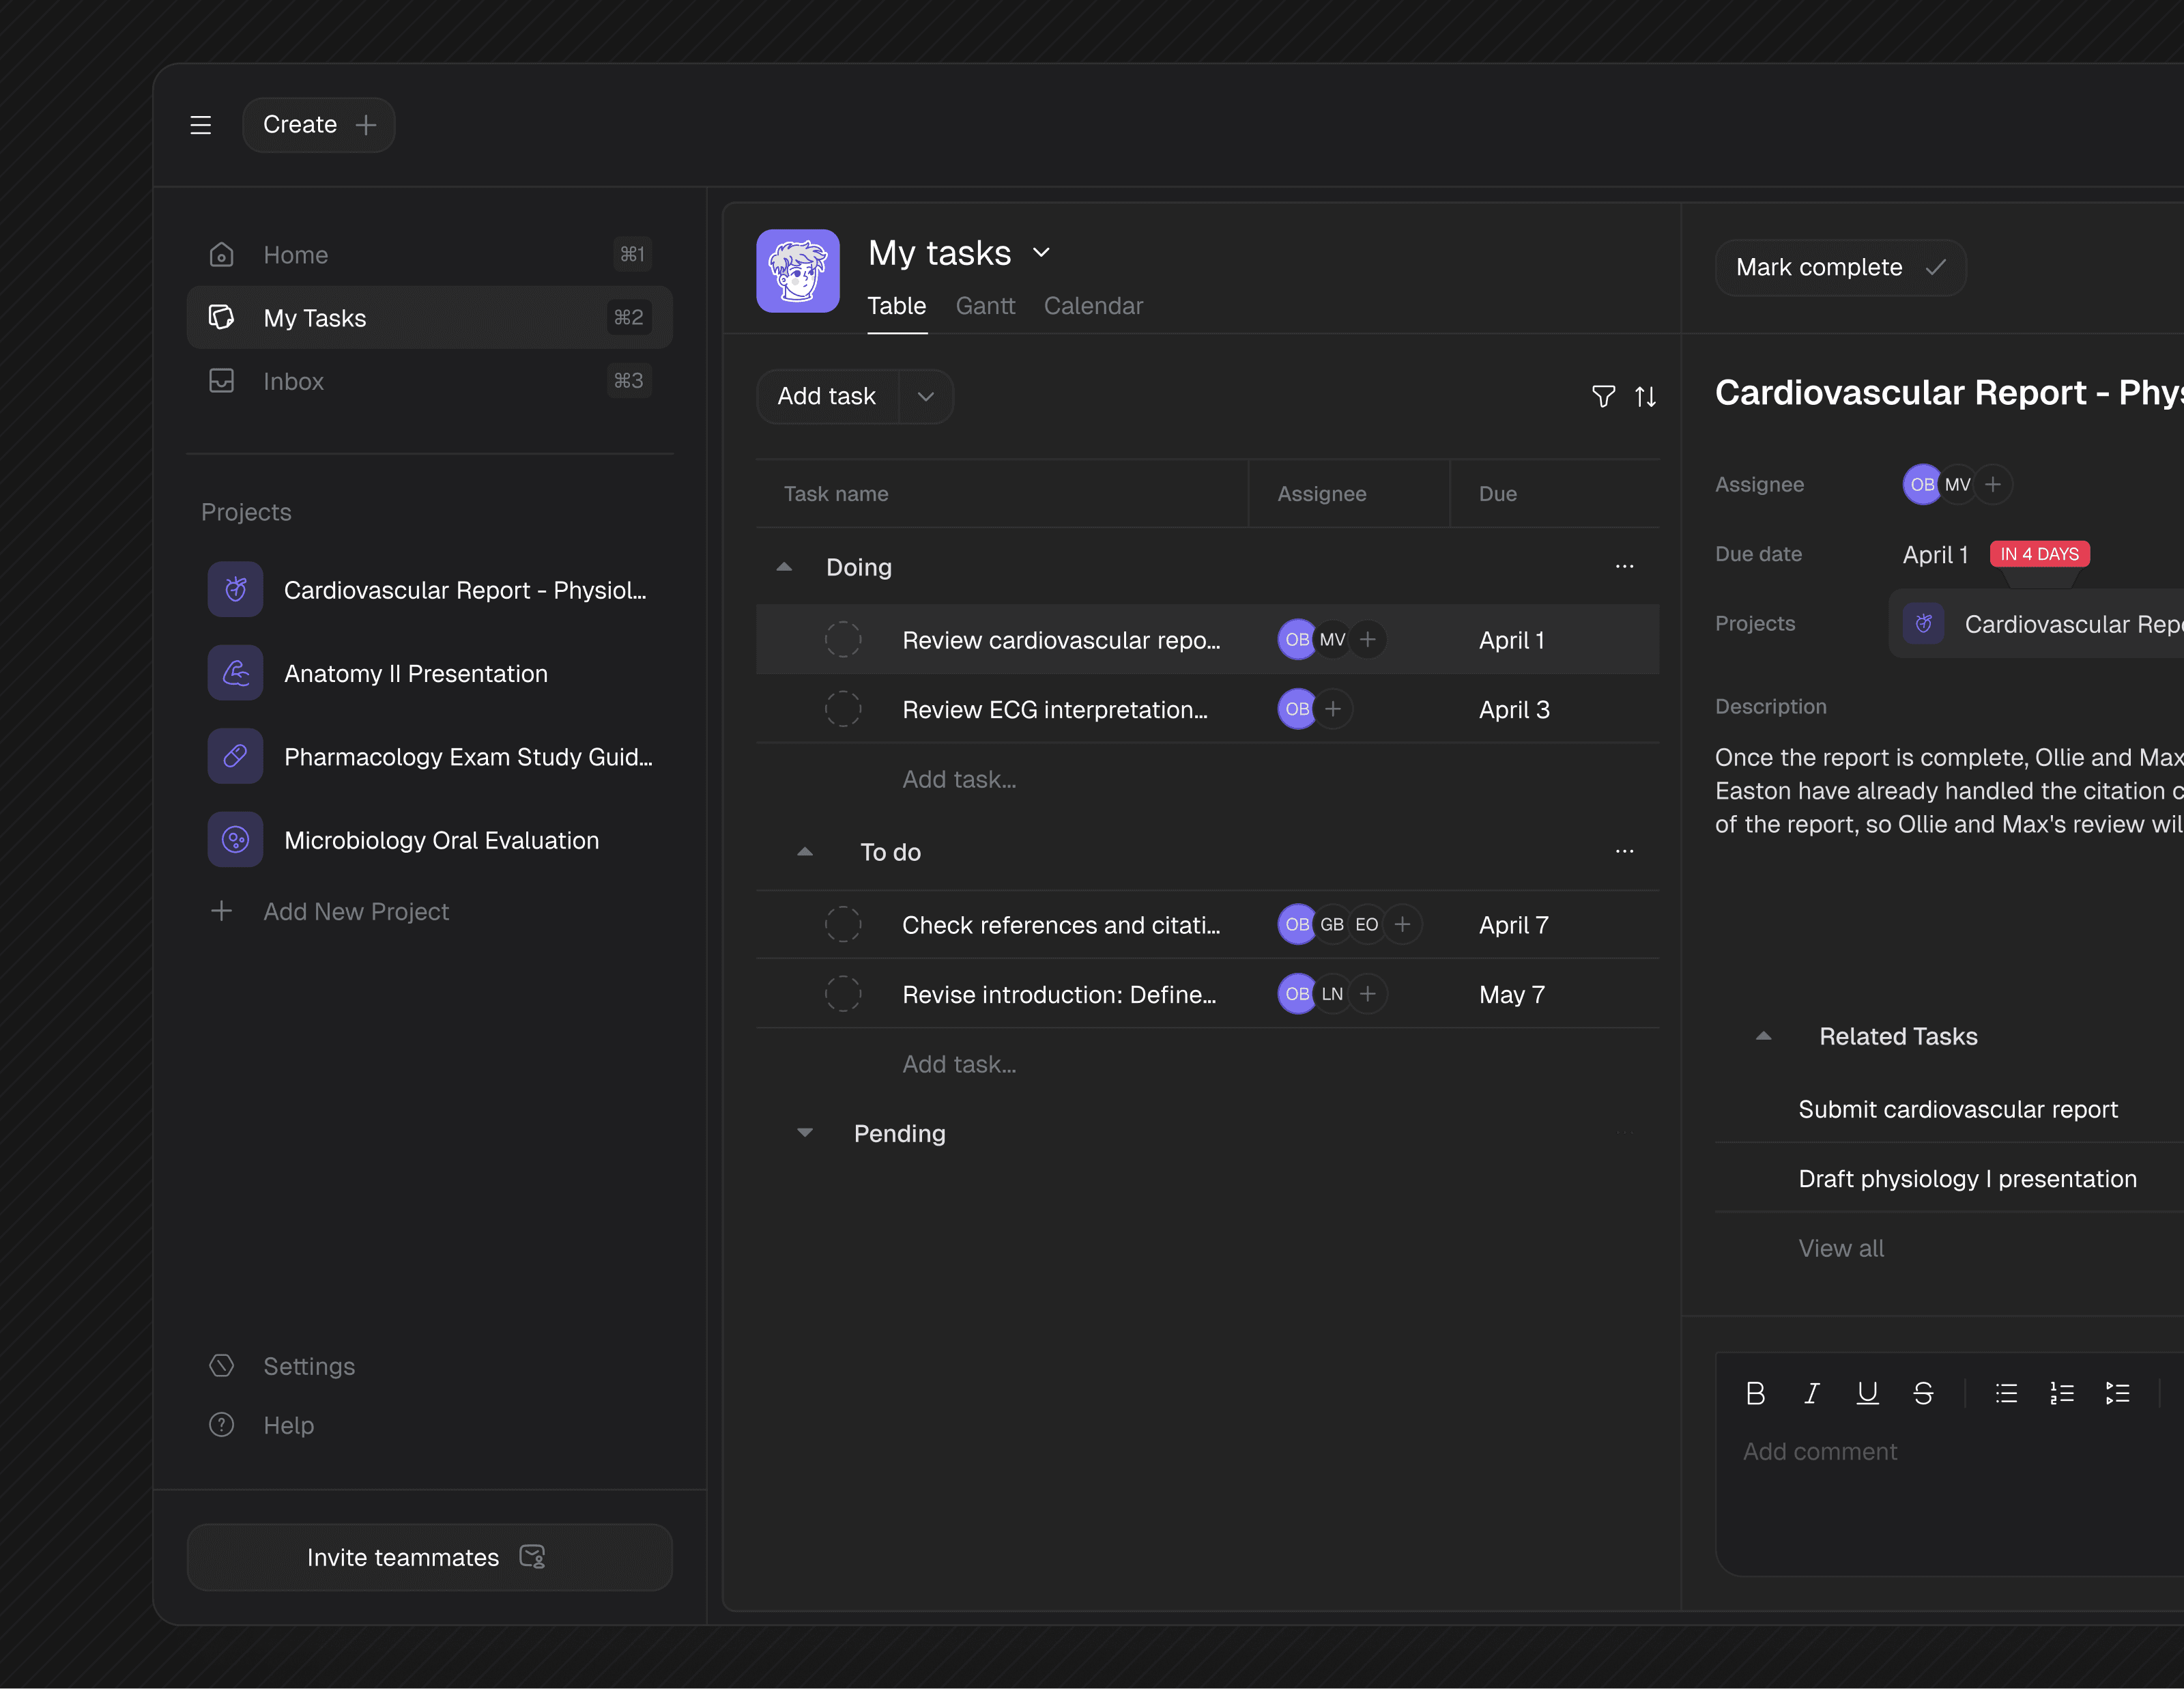2184x1689 pixels.
Task: Click the sort arrows icon
Action: tap(1645, 396)
